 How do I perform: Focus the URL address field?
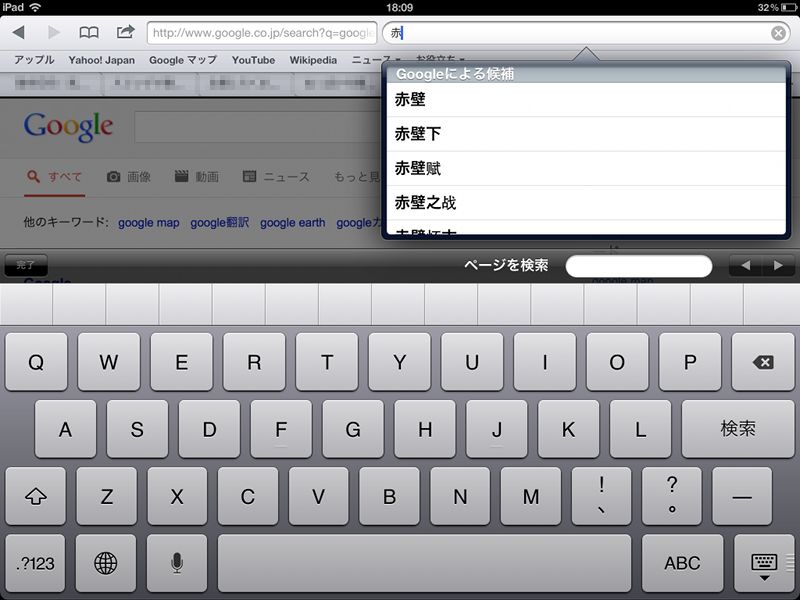click(x=262, y=33)
